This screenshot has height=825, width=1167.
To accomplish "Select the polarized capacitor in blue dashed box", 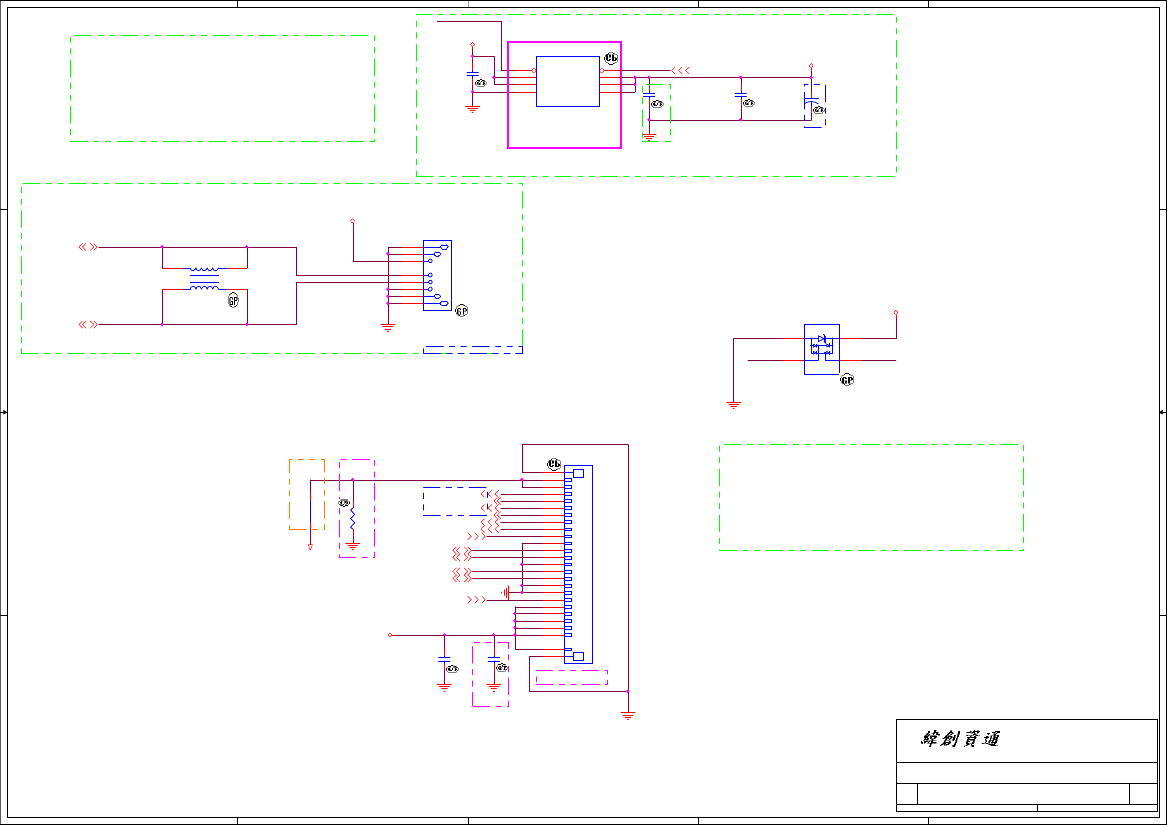I will [813, 101].
